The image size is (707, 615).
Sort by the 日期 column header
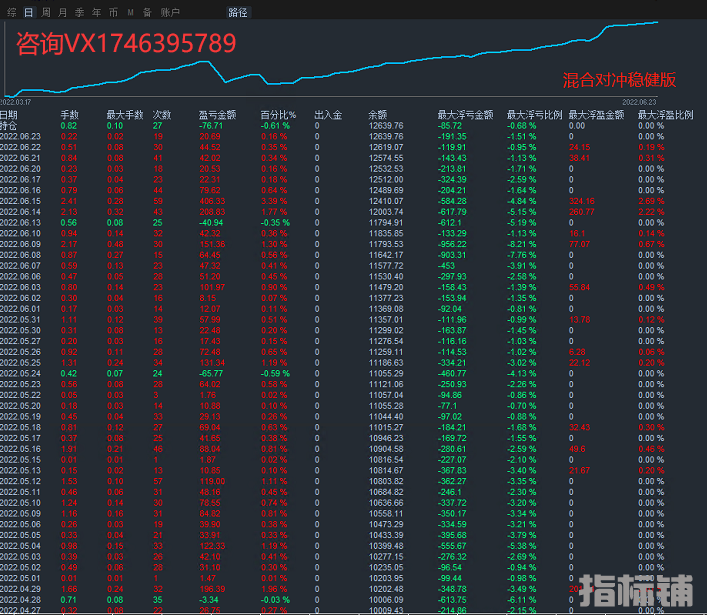[9, 115]
